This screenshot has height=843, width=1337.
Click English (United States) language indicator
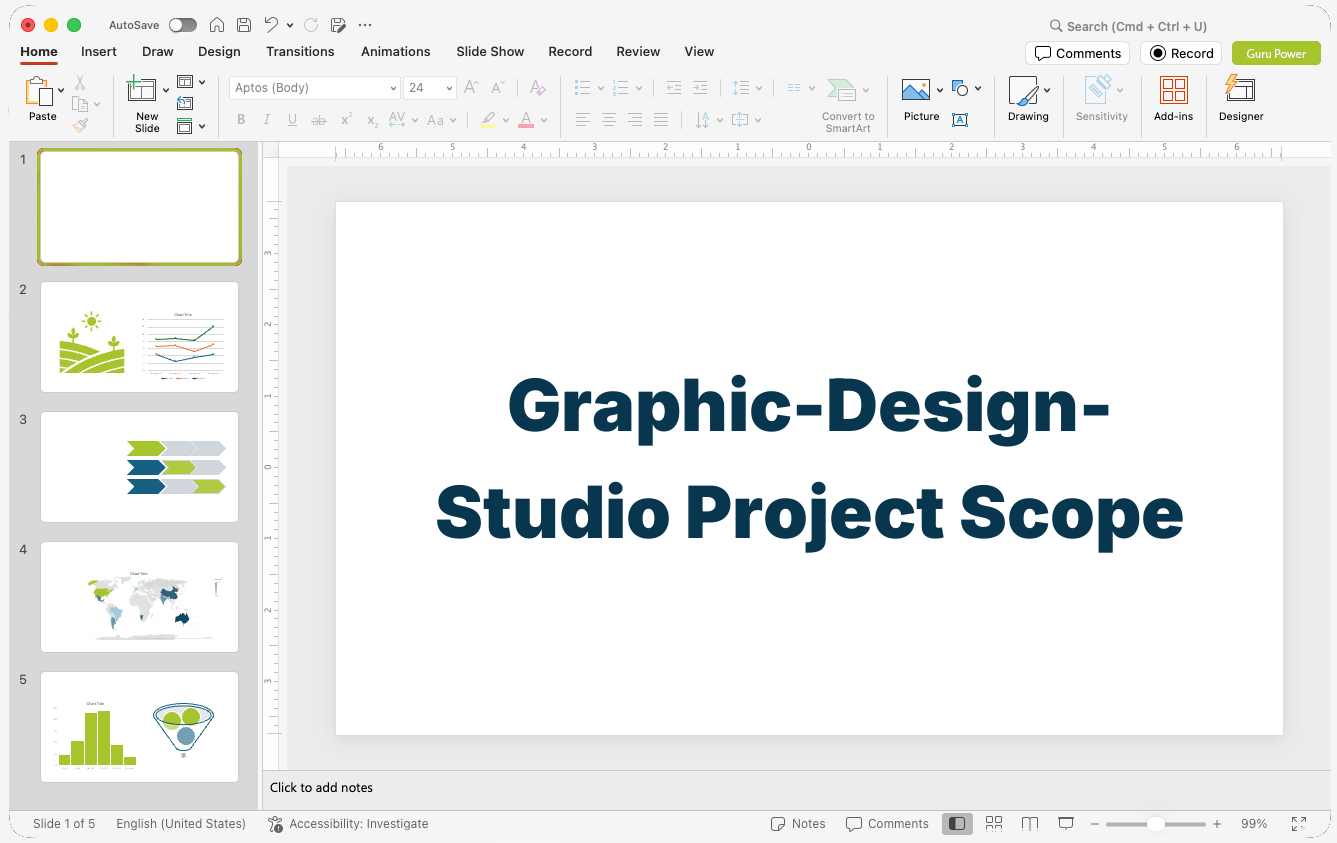pos(181,824)
